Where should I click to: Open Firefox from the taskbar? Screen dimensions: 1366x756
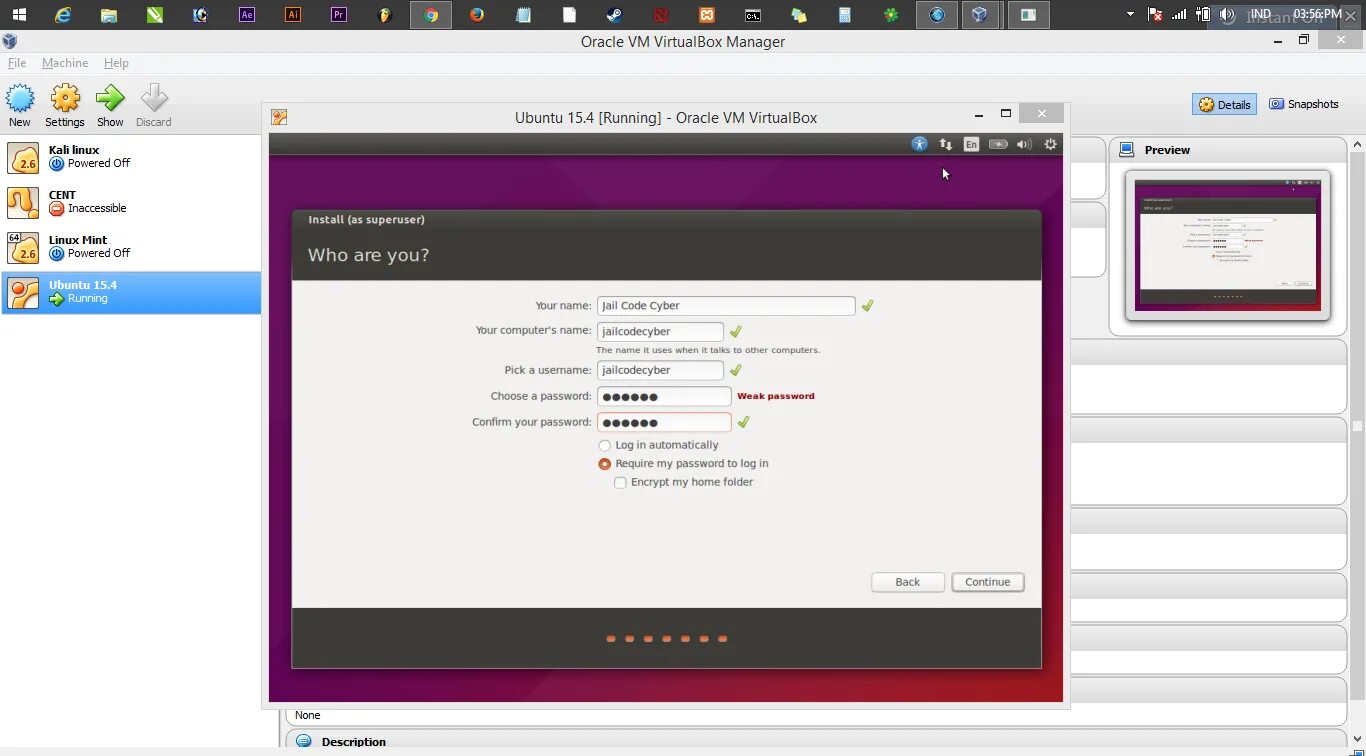coord(477,15)
